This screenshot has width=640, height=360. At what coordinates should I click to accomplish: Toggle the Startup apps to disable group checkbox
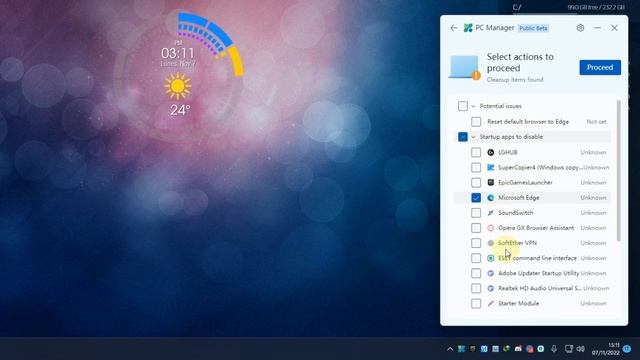(x=462, y=137)
